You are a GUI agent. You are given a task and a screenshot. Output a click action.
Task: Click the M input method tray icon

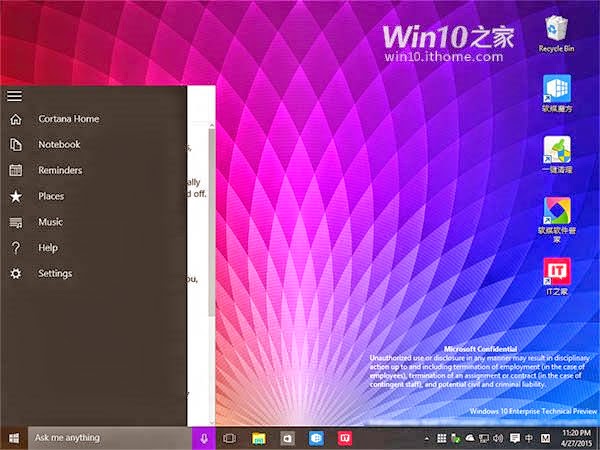(x=546, y=439)
